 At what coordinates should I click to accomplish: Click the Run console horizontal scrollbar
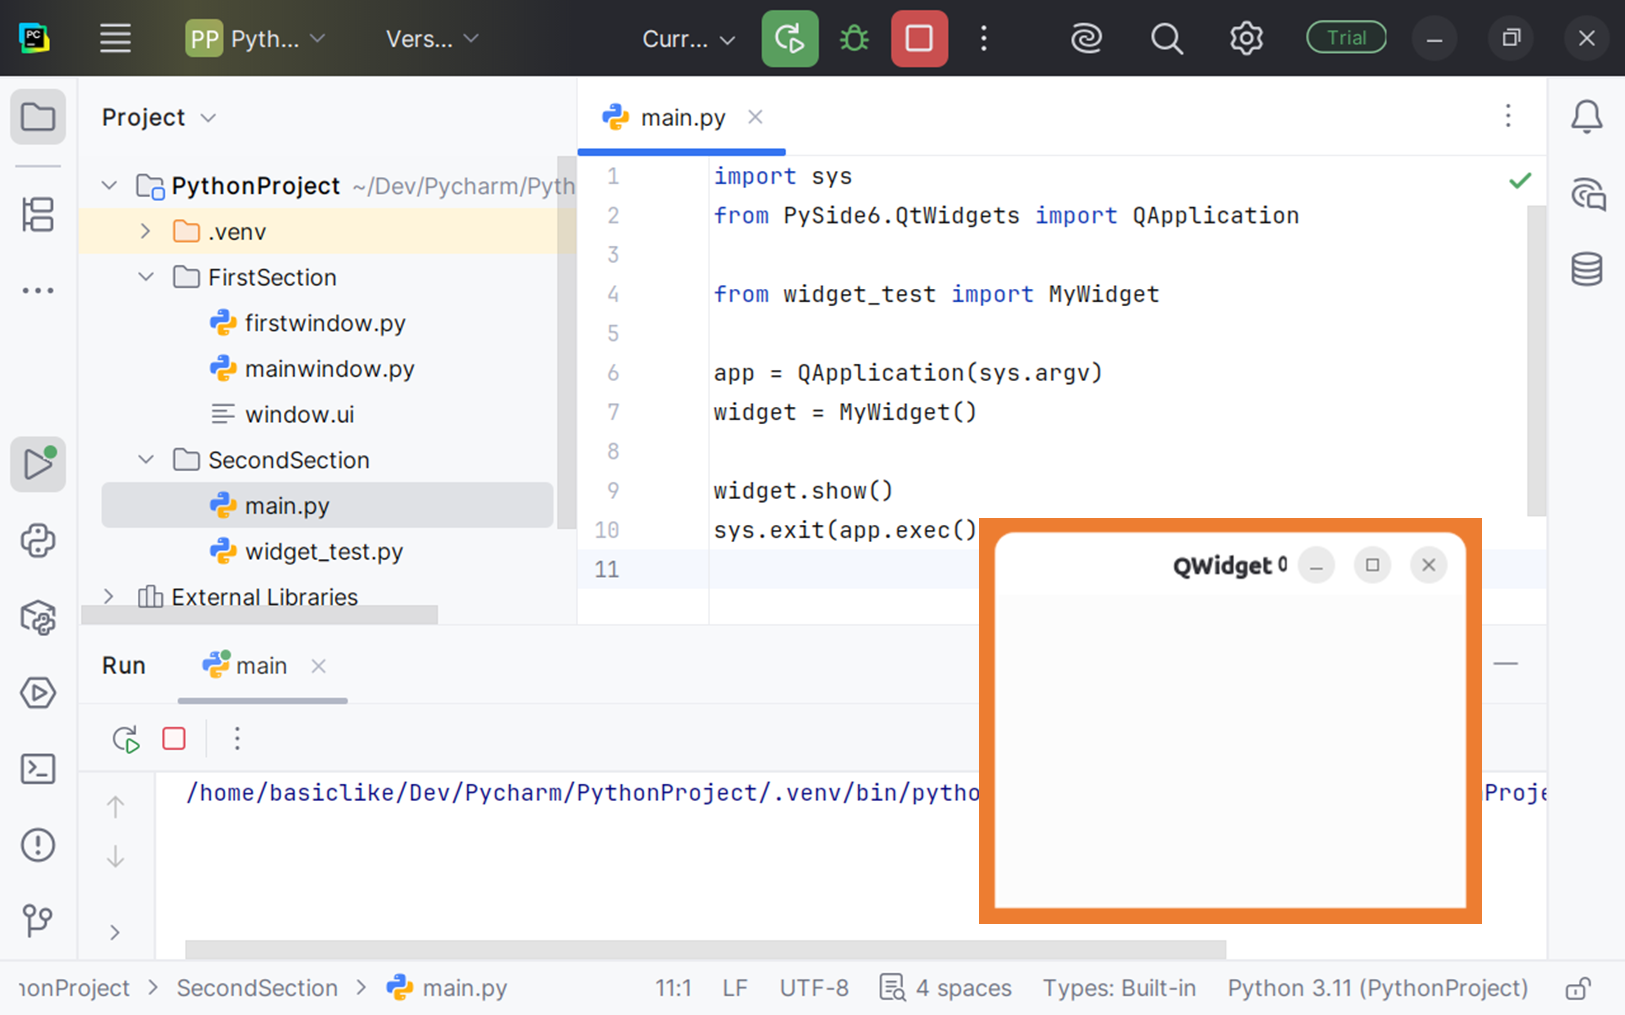coord(706,949)
